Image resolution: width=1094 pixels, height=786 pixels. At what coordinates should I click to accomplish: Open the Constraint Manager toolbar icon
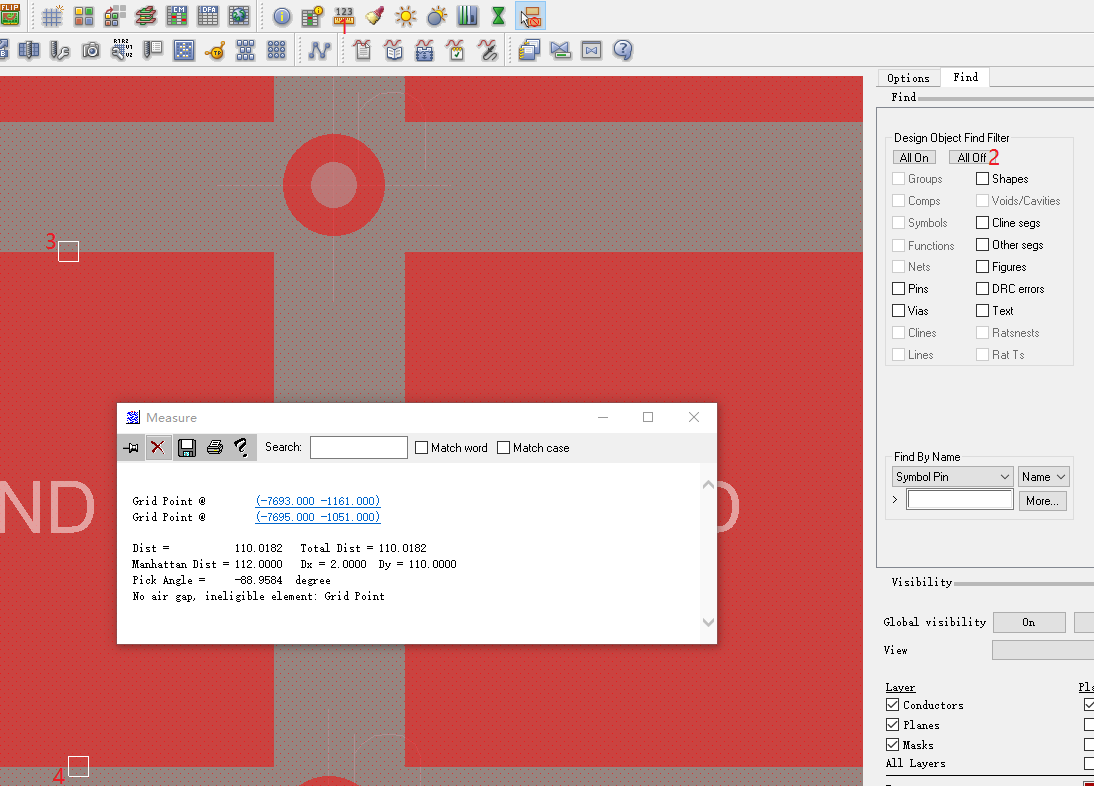[x=176, y=16]
